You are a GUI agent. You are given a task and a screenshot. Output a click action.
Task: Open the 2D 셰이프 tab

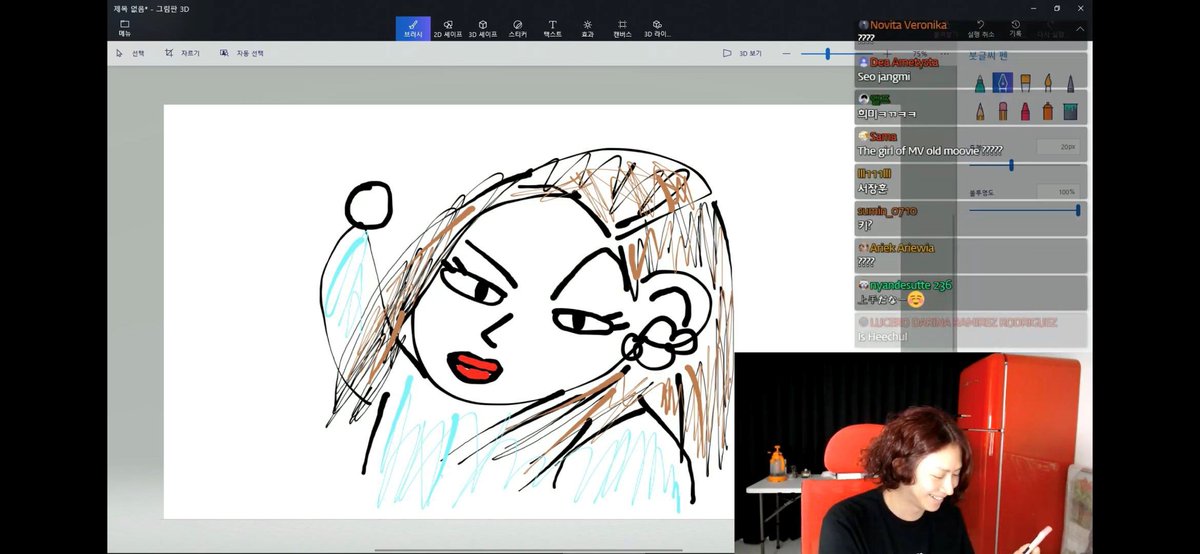[448, 28]
